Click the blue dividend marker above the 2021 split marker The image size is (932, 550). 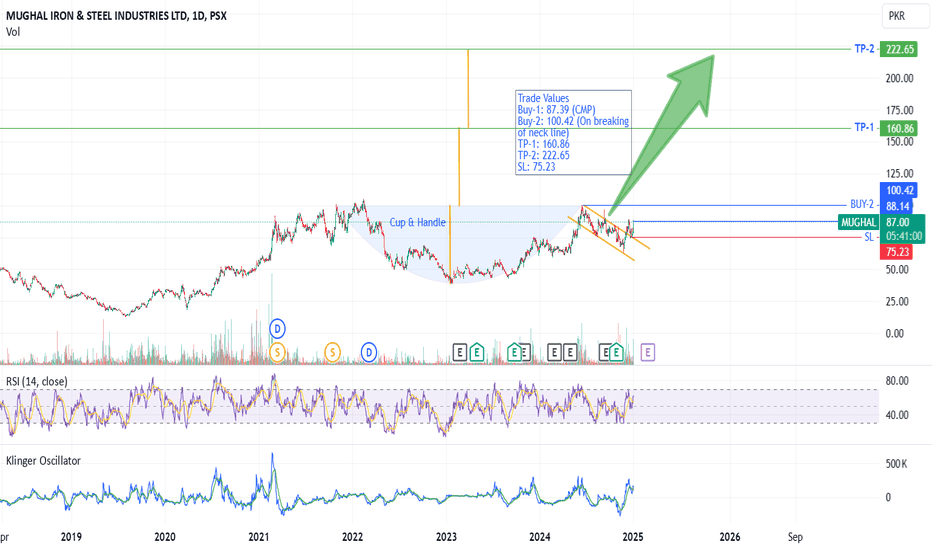coord(277,328)
